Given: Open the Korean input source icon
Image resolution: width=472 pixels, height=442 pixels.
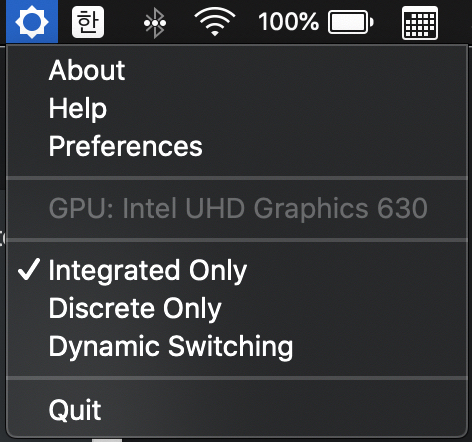Looking at the screenshot, I should (88, 22).
